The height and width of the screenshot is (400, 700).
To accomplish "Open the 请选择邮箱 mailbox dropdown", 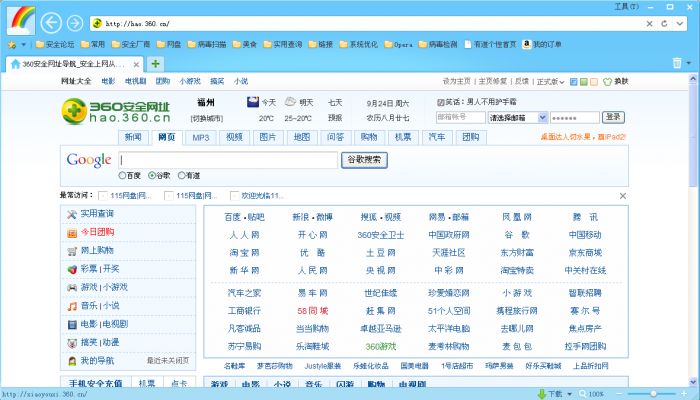I will (x=517, y=117).
